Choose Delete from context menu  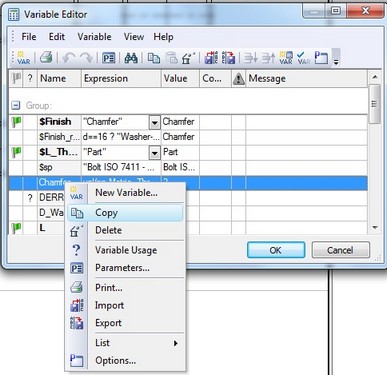click(x=125, y=230)
